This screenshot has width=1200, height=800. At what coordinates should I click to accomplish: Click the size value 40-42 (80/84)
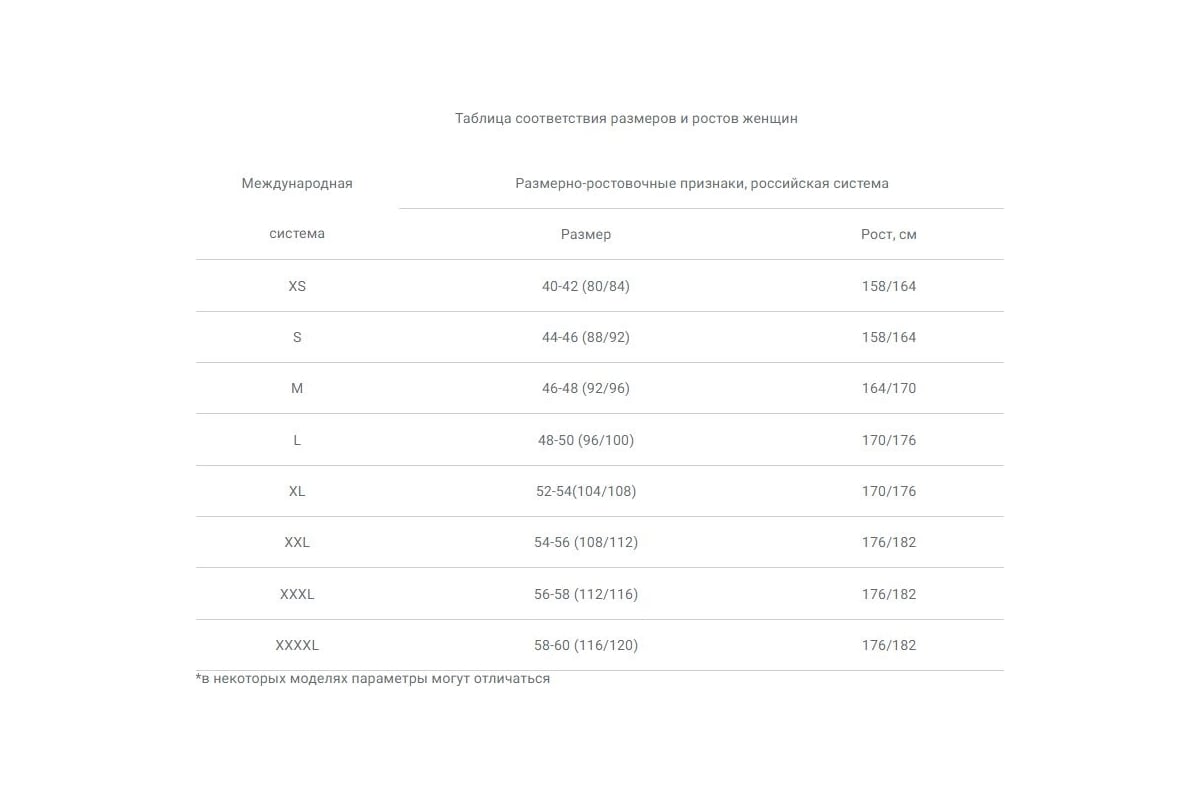point(586,286)
